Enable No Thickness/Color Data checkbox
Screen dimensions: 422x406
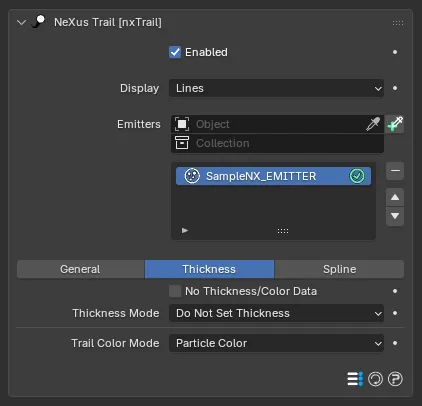(x=175, y=291)
